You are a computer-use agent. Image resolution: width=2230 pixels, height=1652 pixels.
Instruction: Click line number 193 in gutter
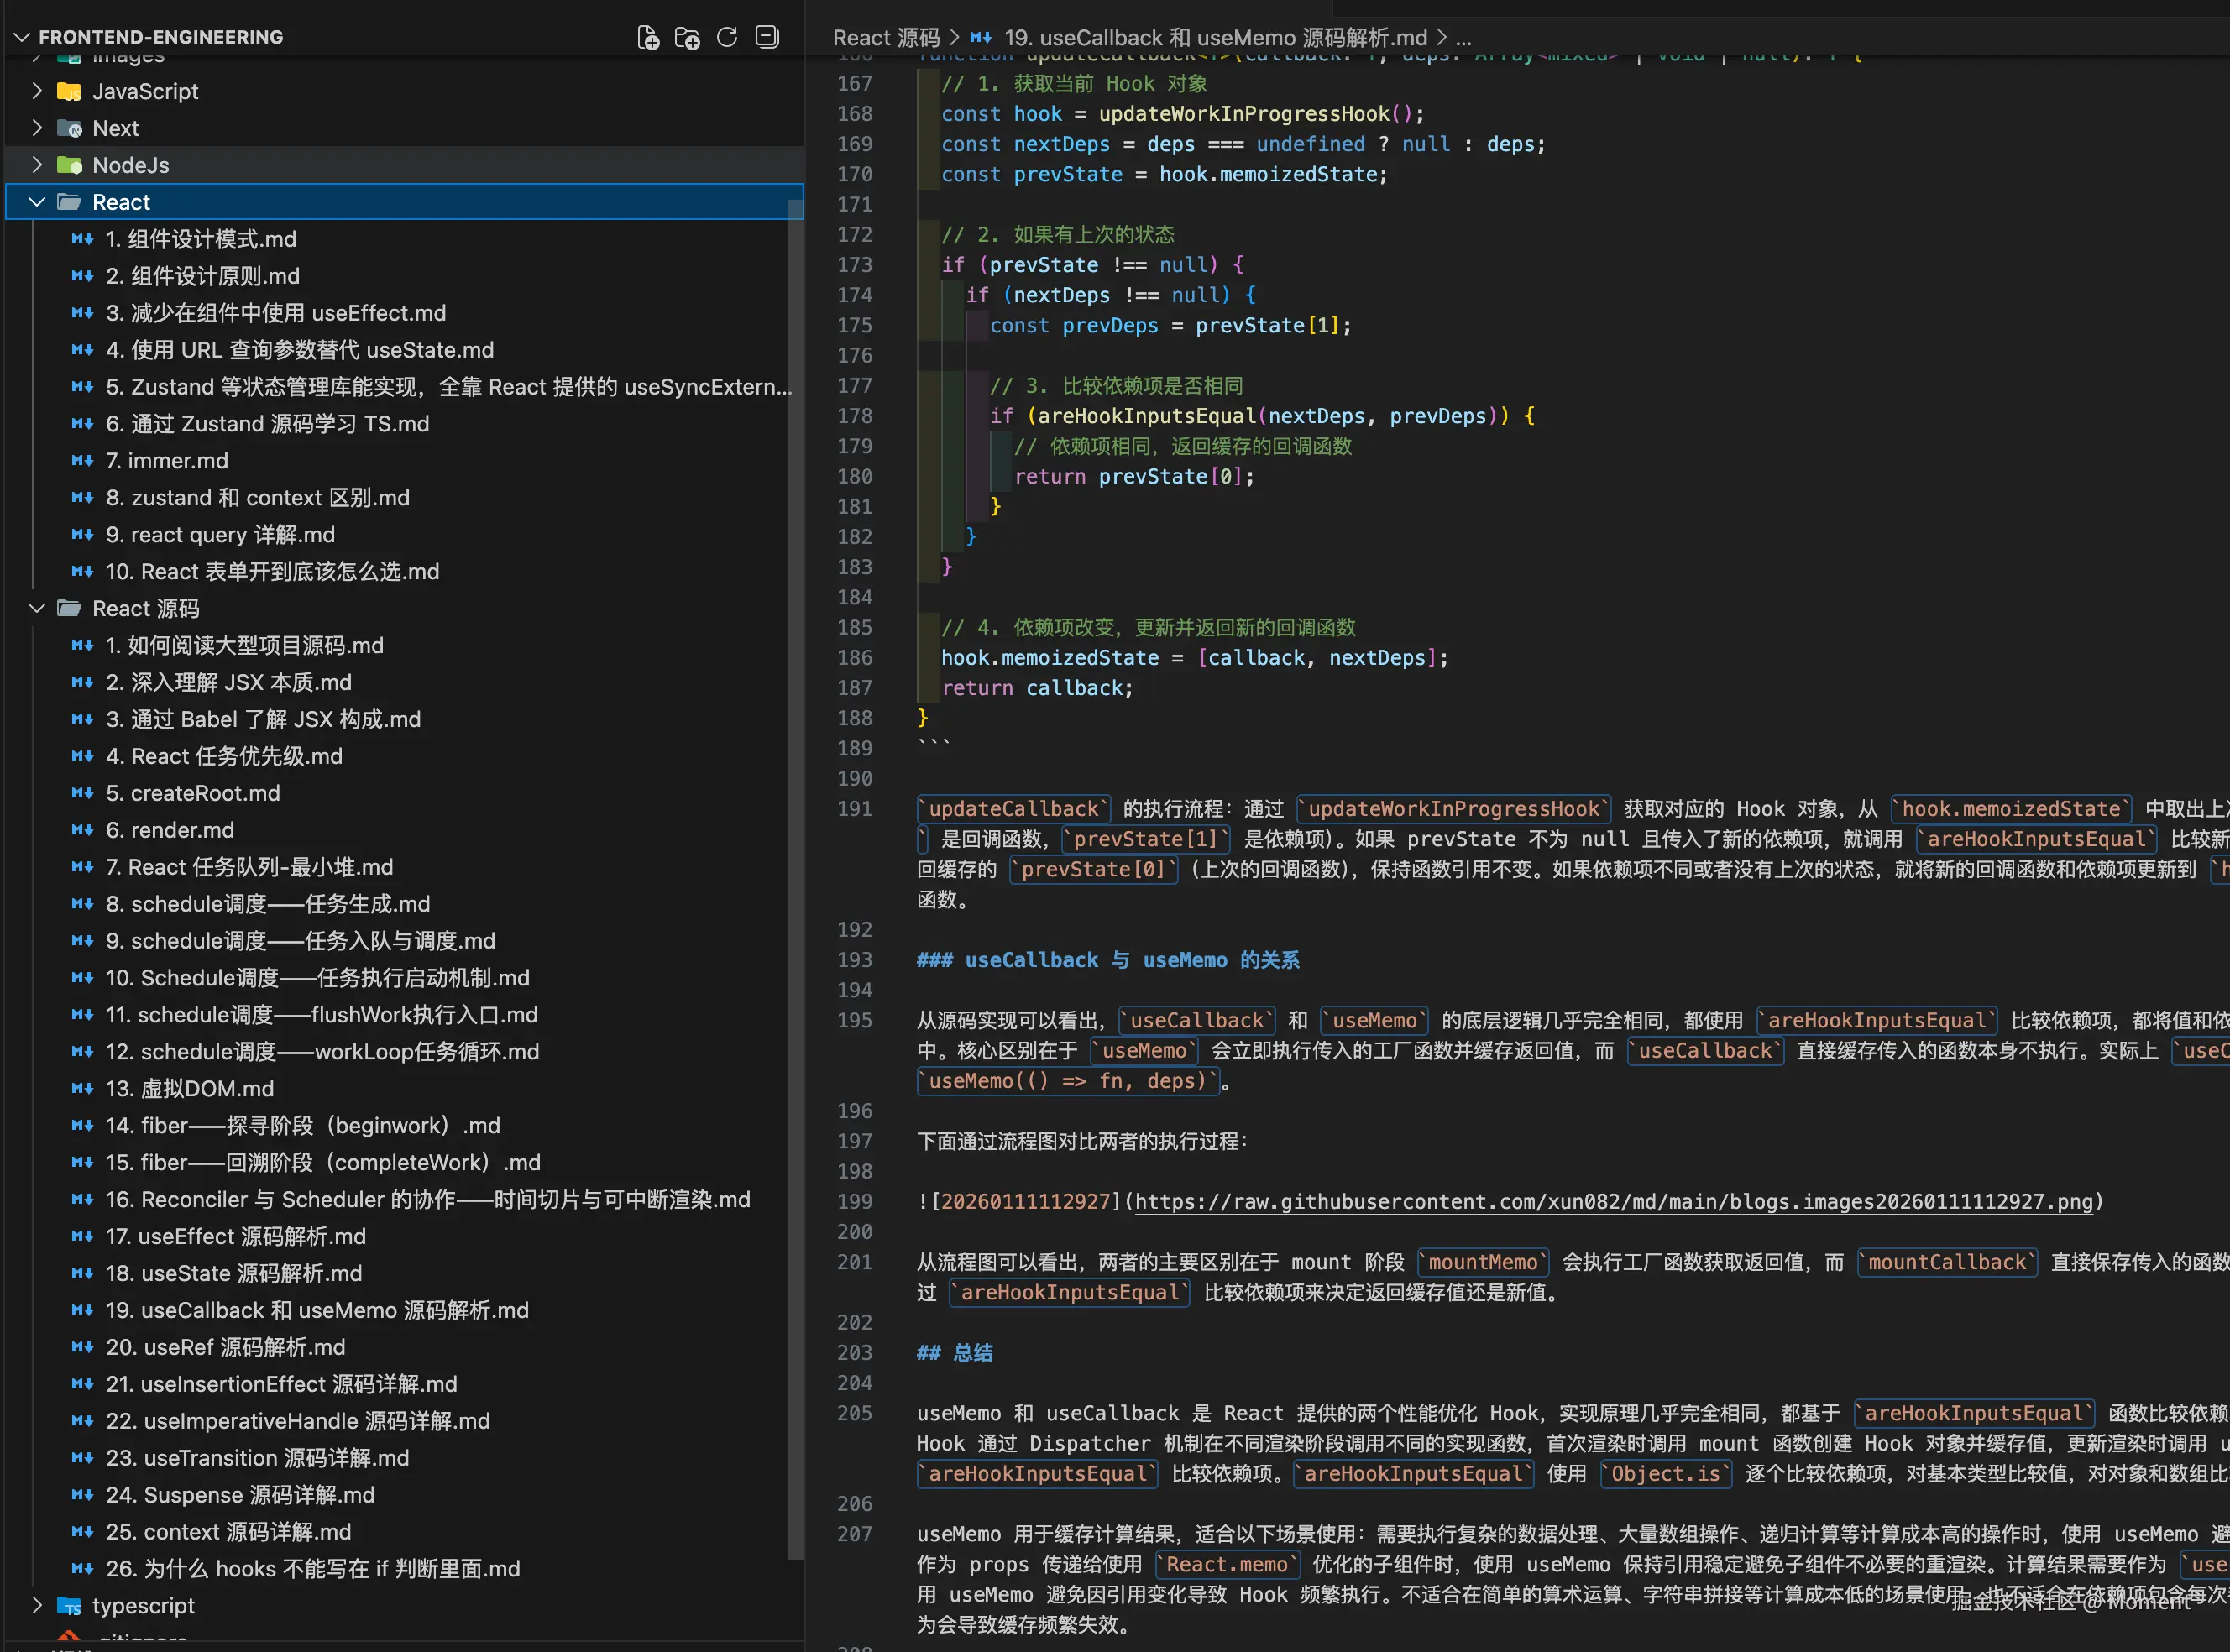[854, 960]
